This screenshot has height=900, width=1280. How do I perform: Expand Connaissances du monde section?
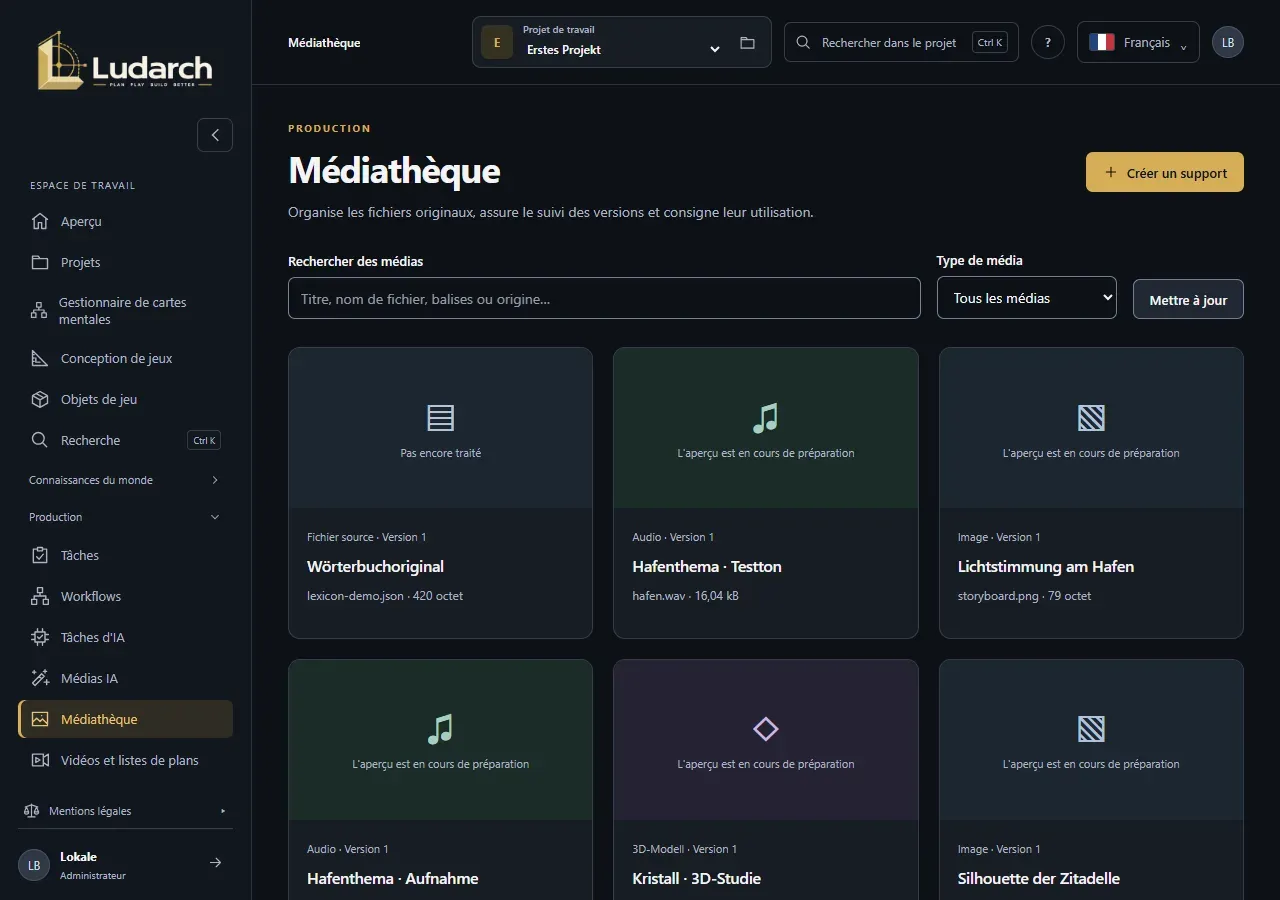[125, 480]
